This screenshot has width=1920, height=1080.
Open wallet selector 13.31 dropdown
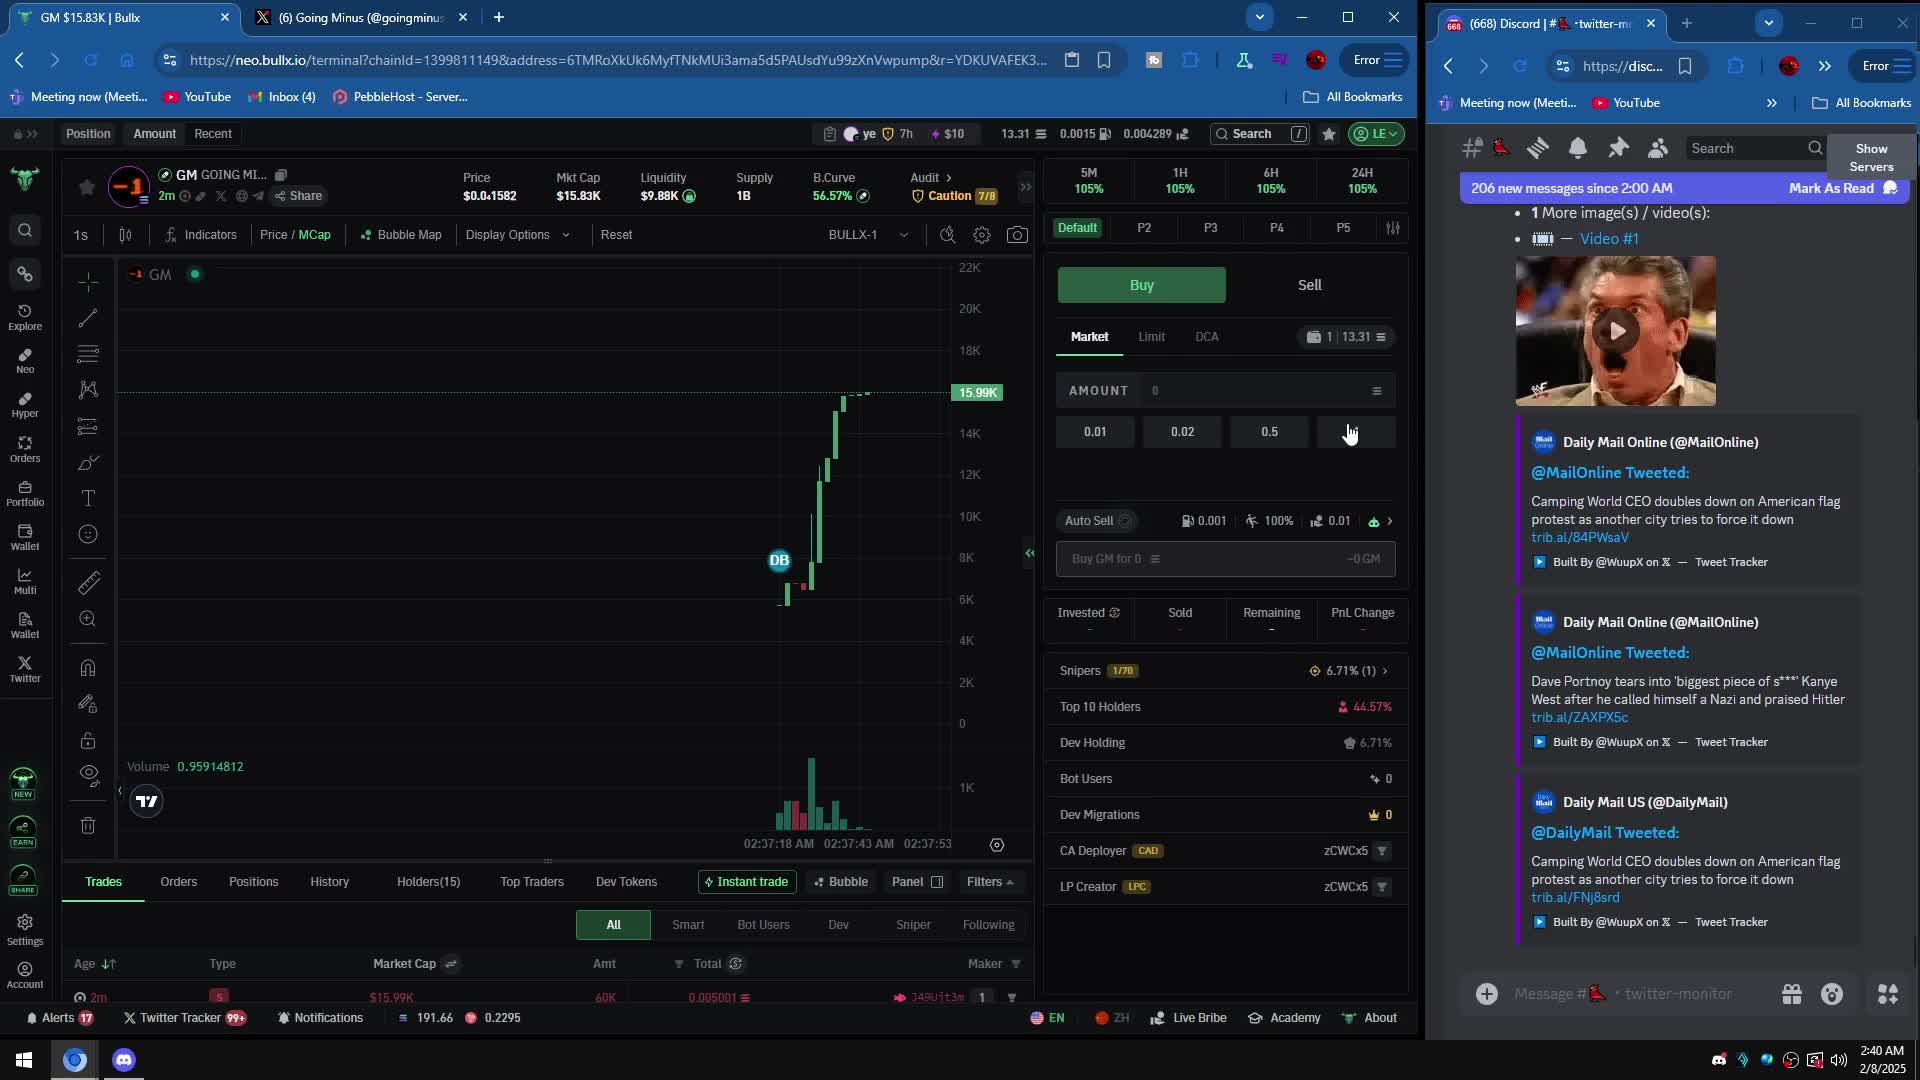pyautogui.click(x=1346, y=337)
